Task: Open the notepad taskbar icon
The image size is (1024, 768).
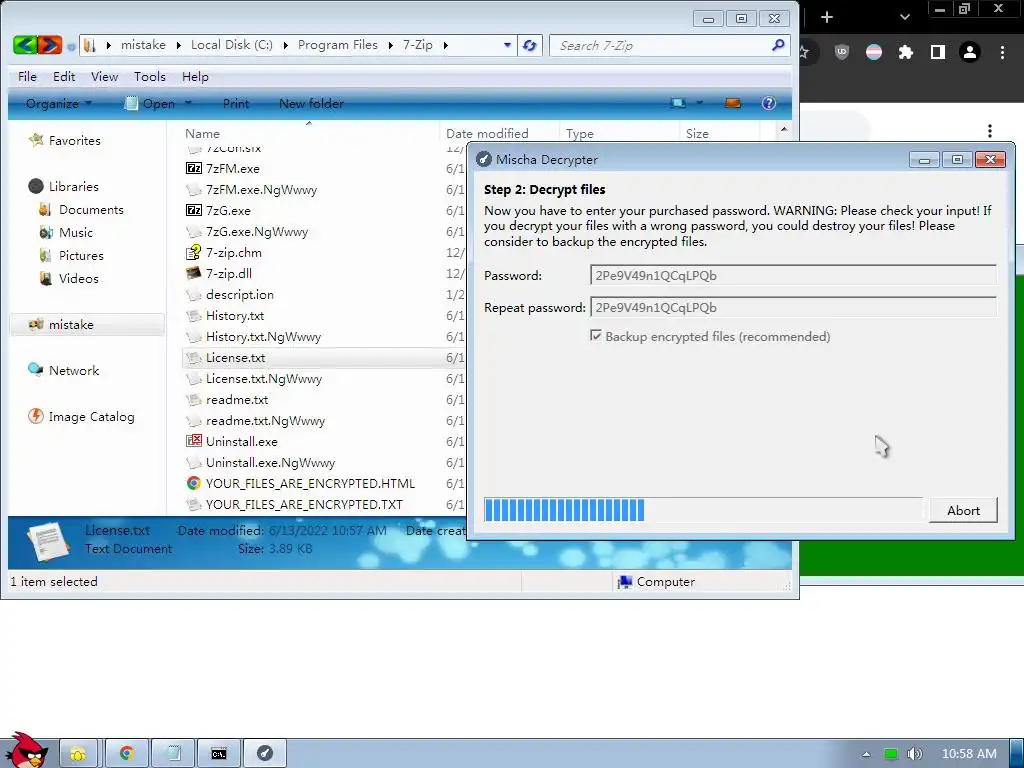Action: (174, 754)
